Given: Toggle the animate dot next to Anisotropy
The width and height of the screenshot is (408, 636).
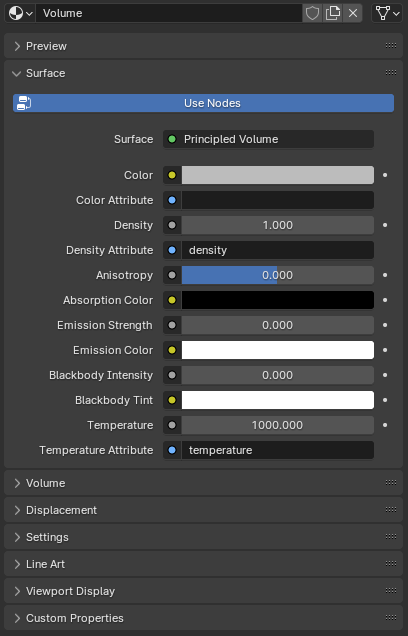Looking at the screenshot, I should tap(385, 275).
